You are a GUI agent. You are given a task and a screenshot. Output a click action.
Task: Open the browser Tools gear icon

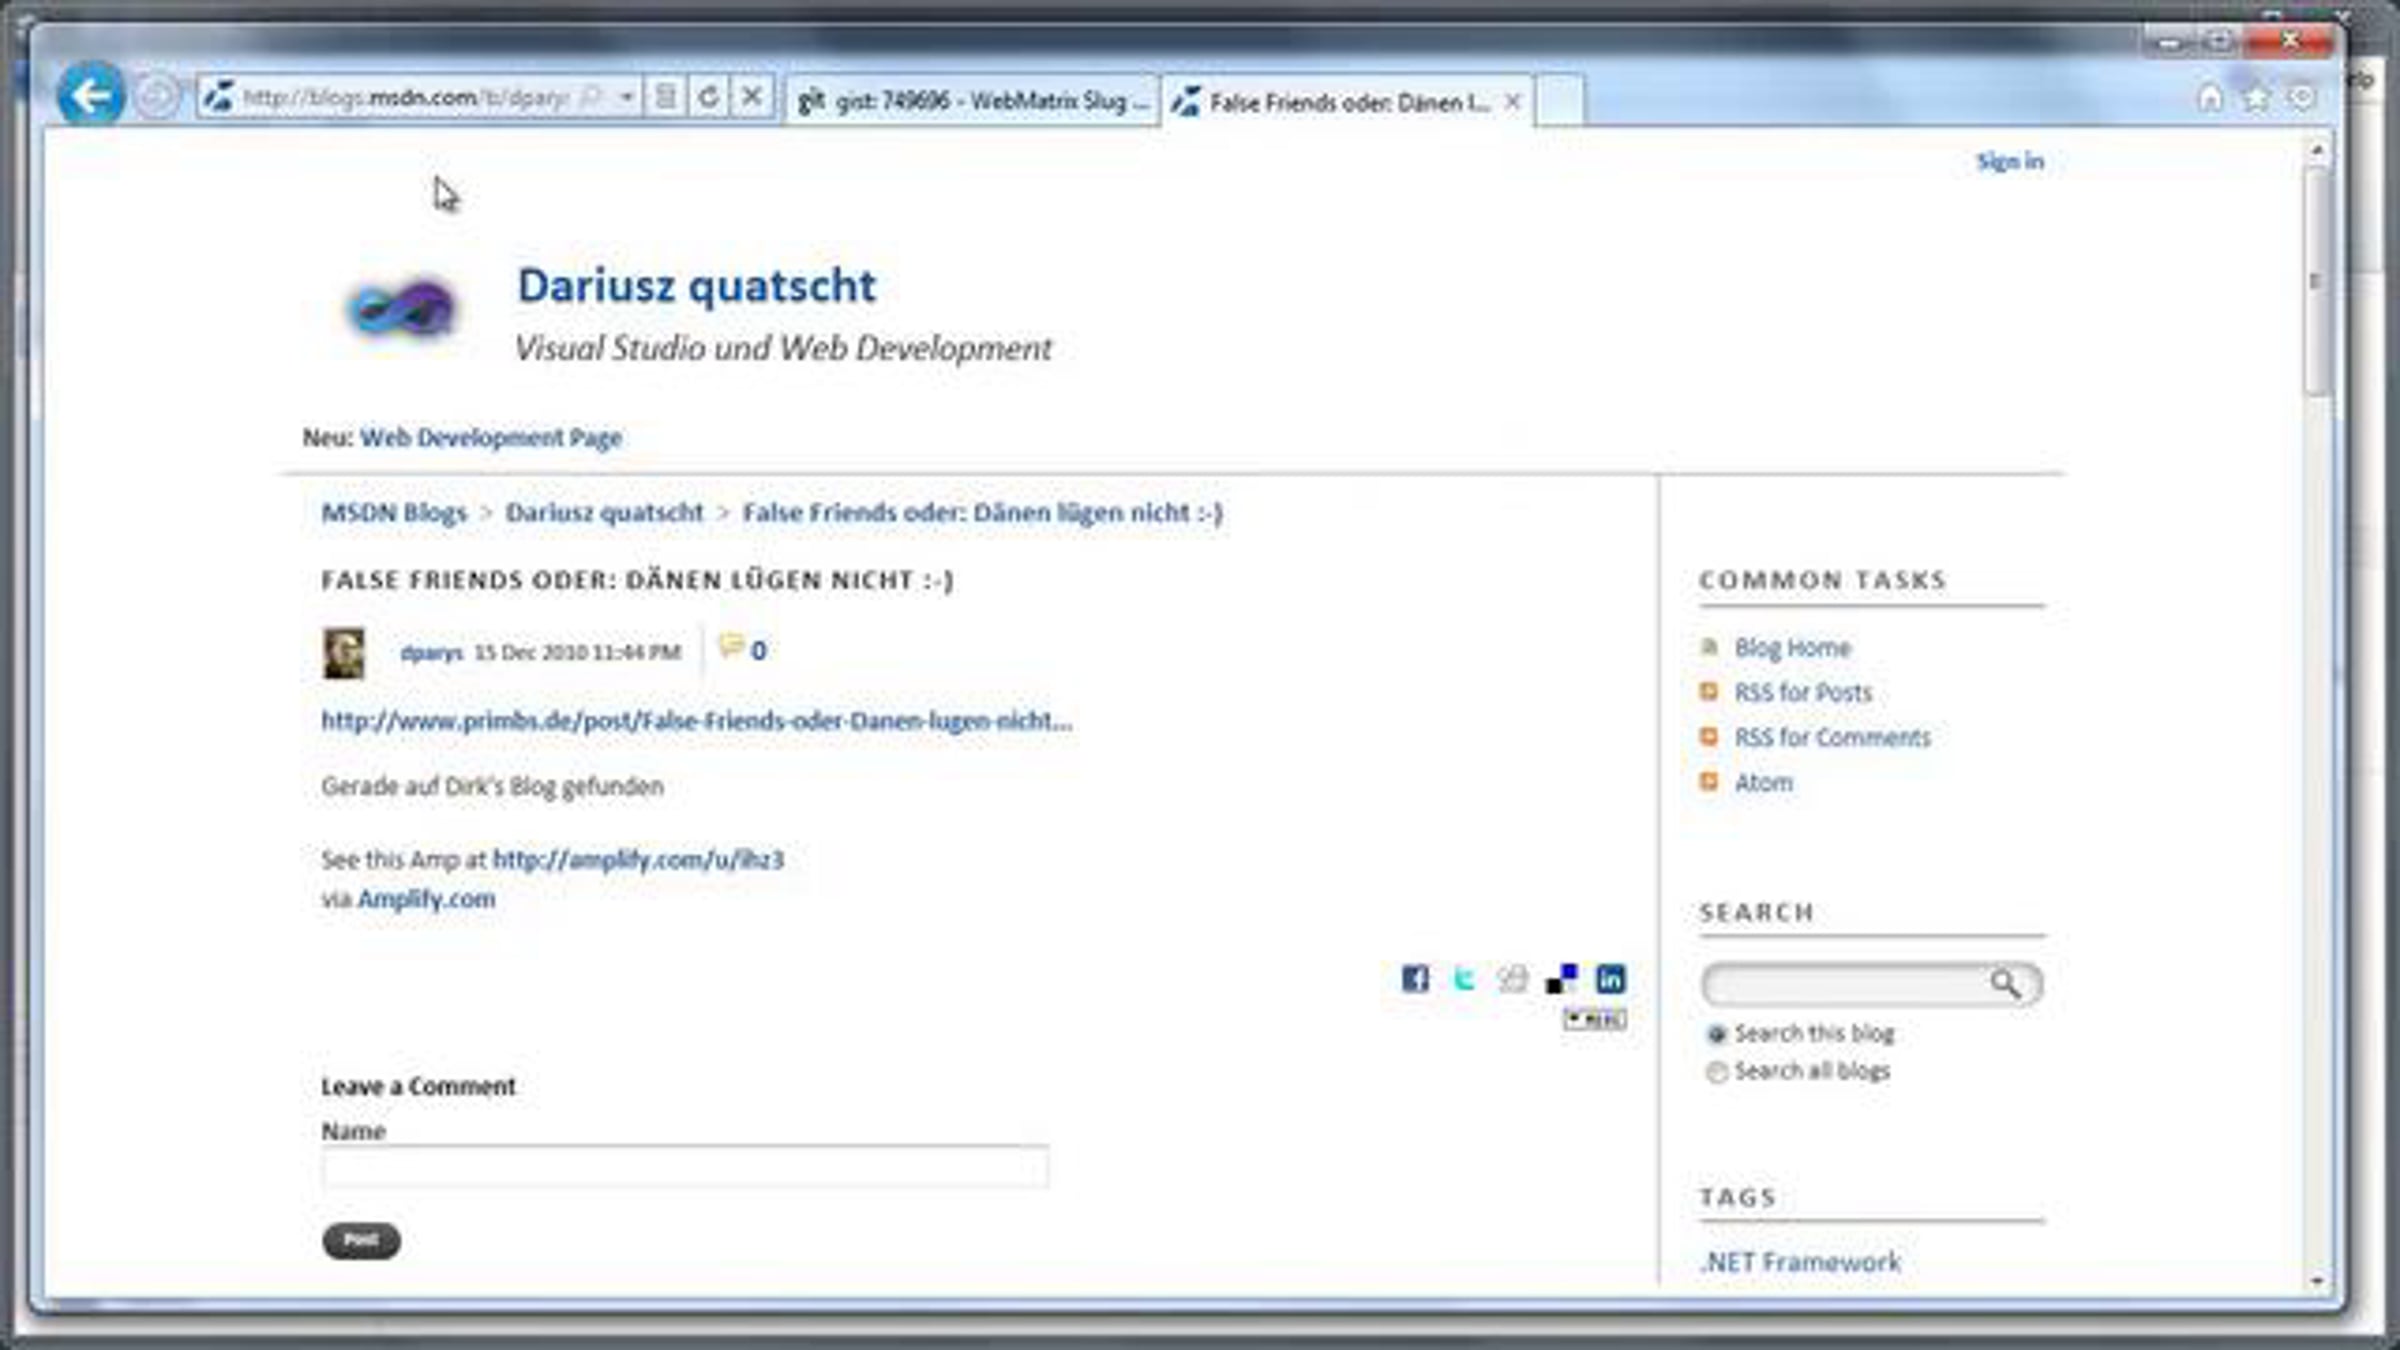pos(2303,98)
